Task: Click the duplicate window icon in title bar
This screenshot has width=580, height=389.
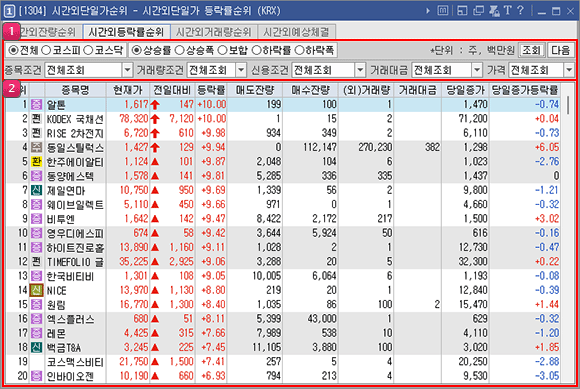Action: (x=478, y=11)
